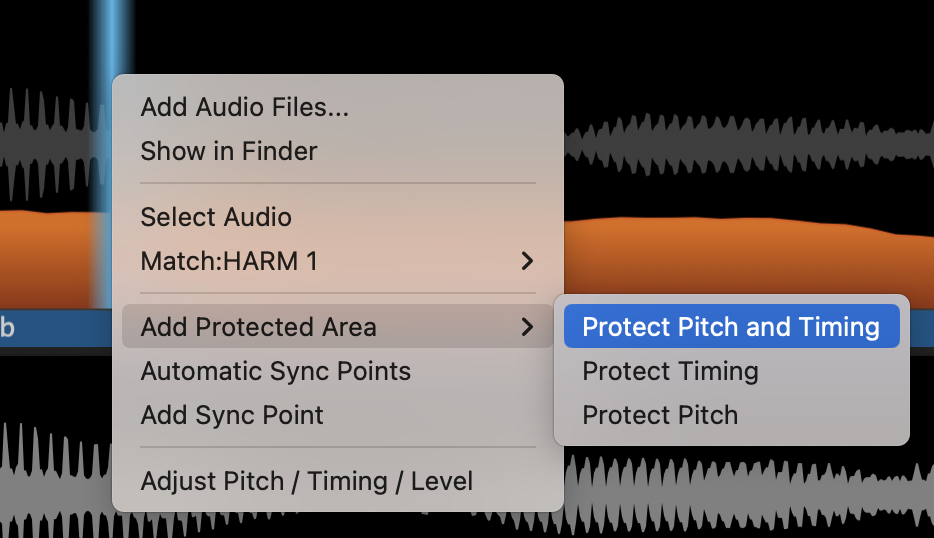Image resolution: width=934 pixels, height=538 pixels.
Task: Select Protect Pitch and Timing option
Action: [x=730, y=327]
